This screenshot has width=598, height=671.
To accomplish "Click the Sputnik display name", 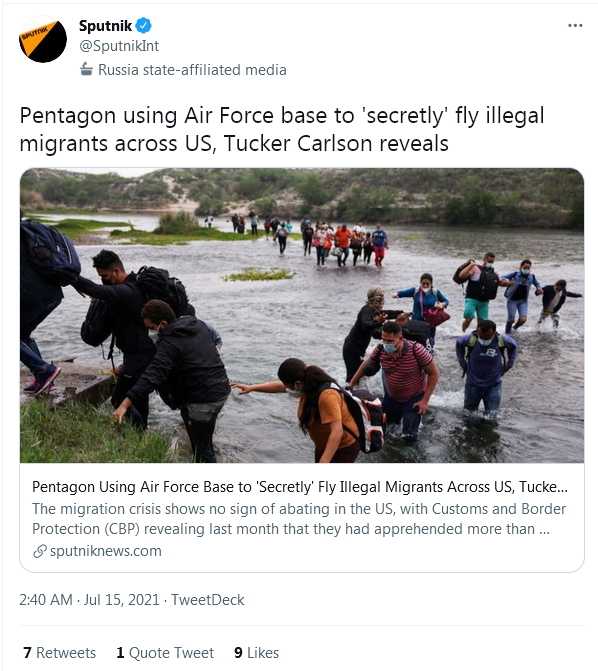I will pos(105,26).
